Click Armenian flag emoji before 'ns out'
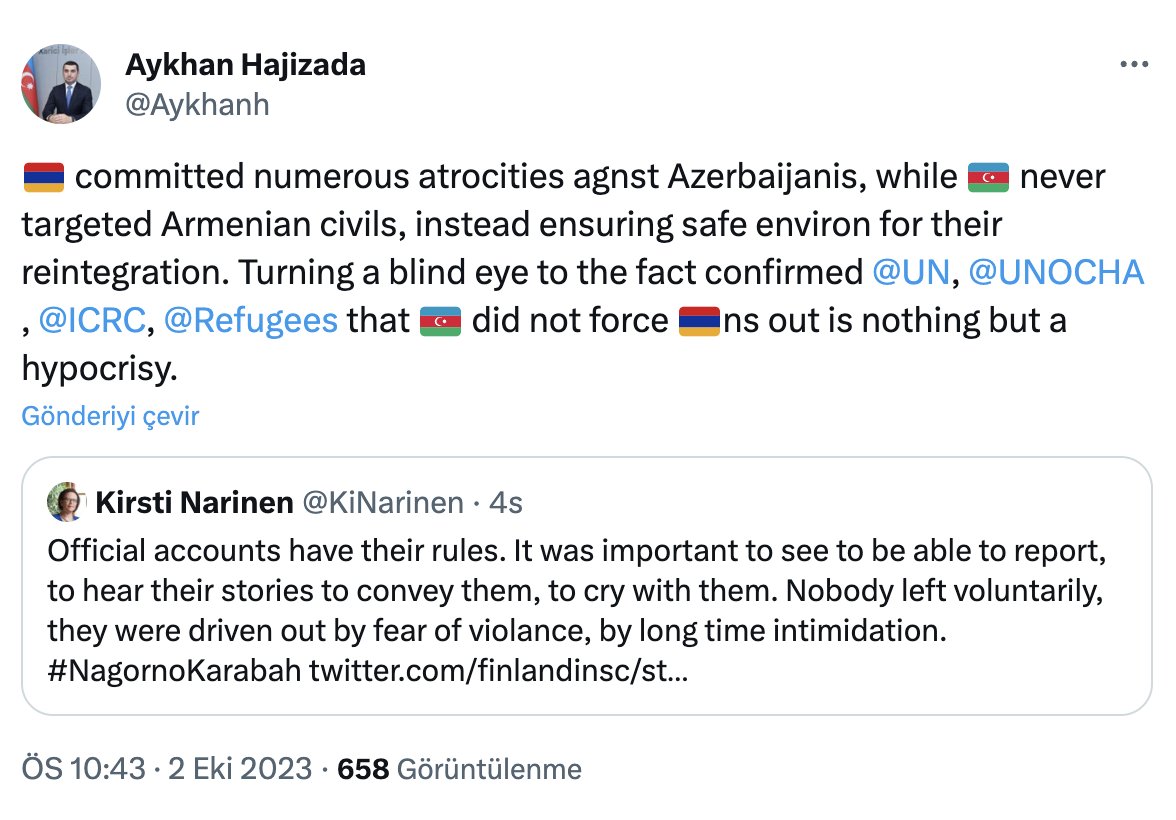Image resolution: width=1176 pixels, height=820 pixels. [x=699, y=321]
